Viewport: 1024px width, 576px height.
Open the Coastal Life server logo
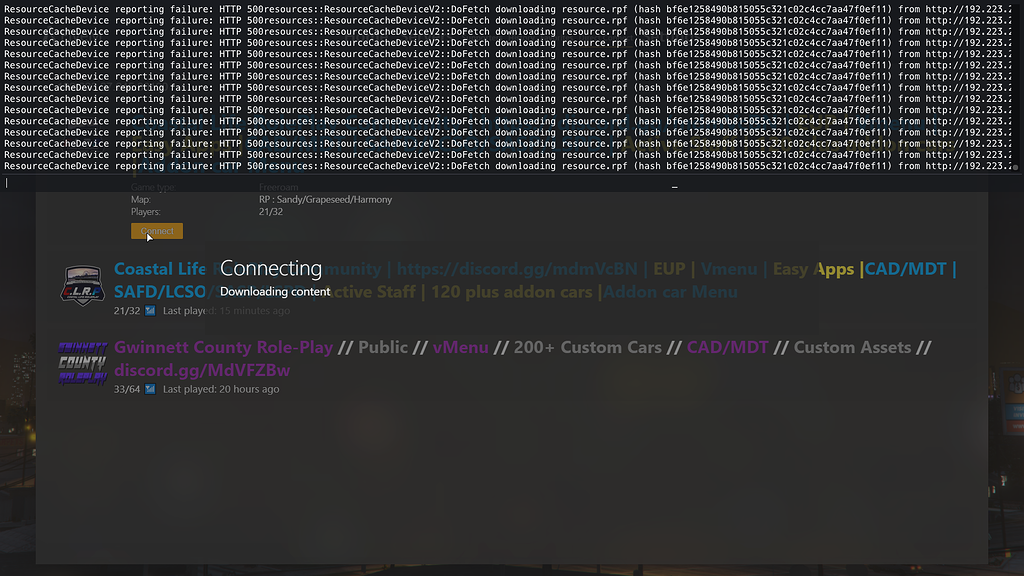pyautogui.click(x=82, y=285)
